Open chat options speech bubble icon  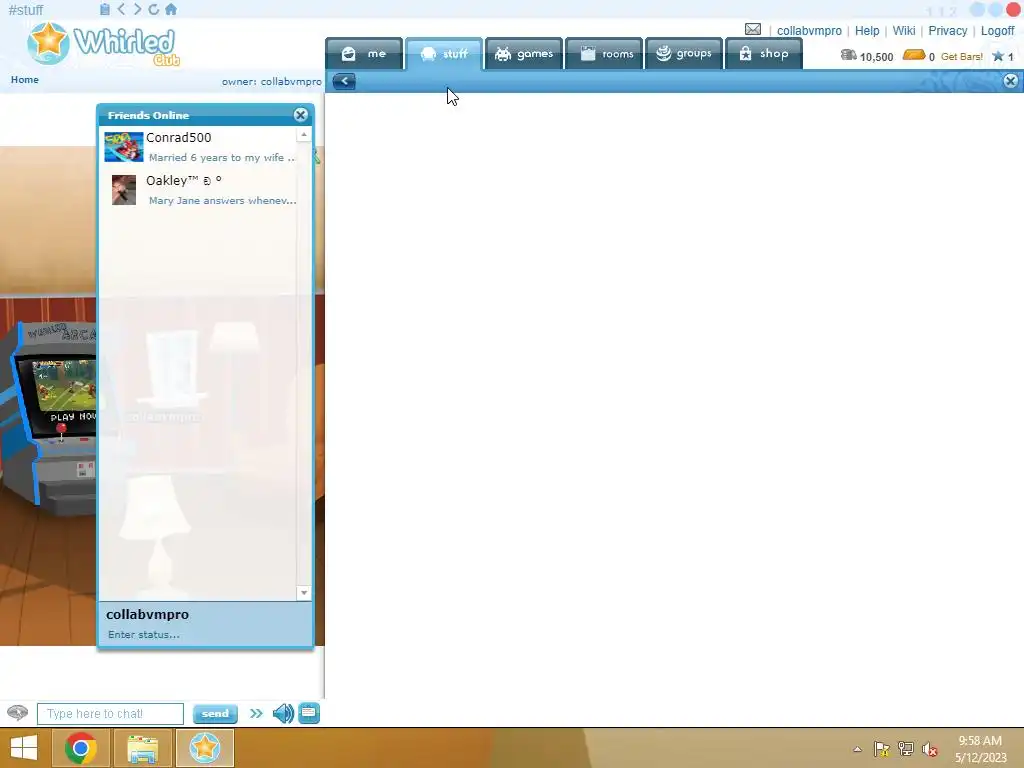point(18,712)
